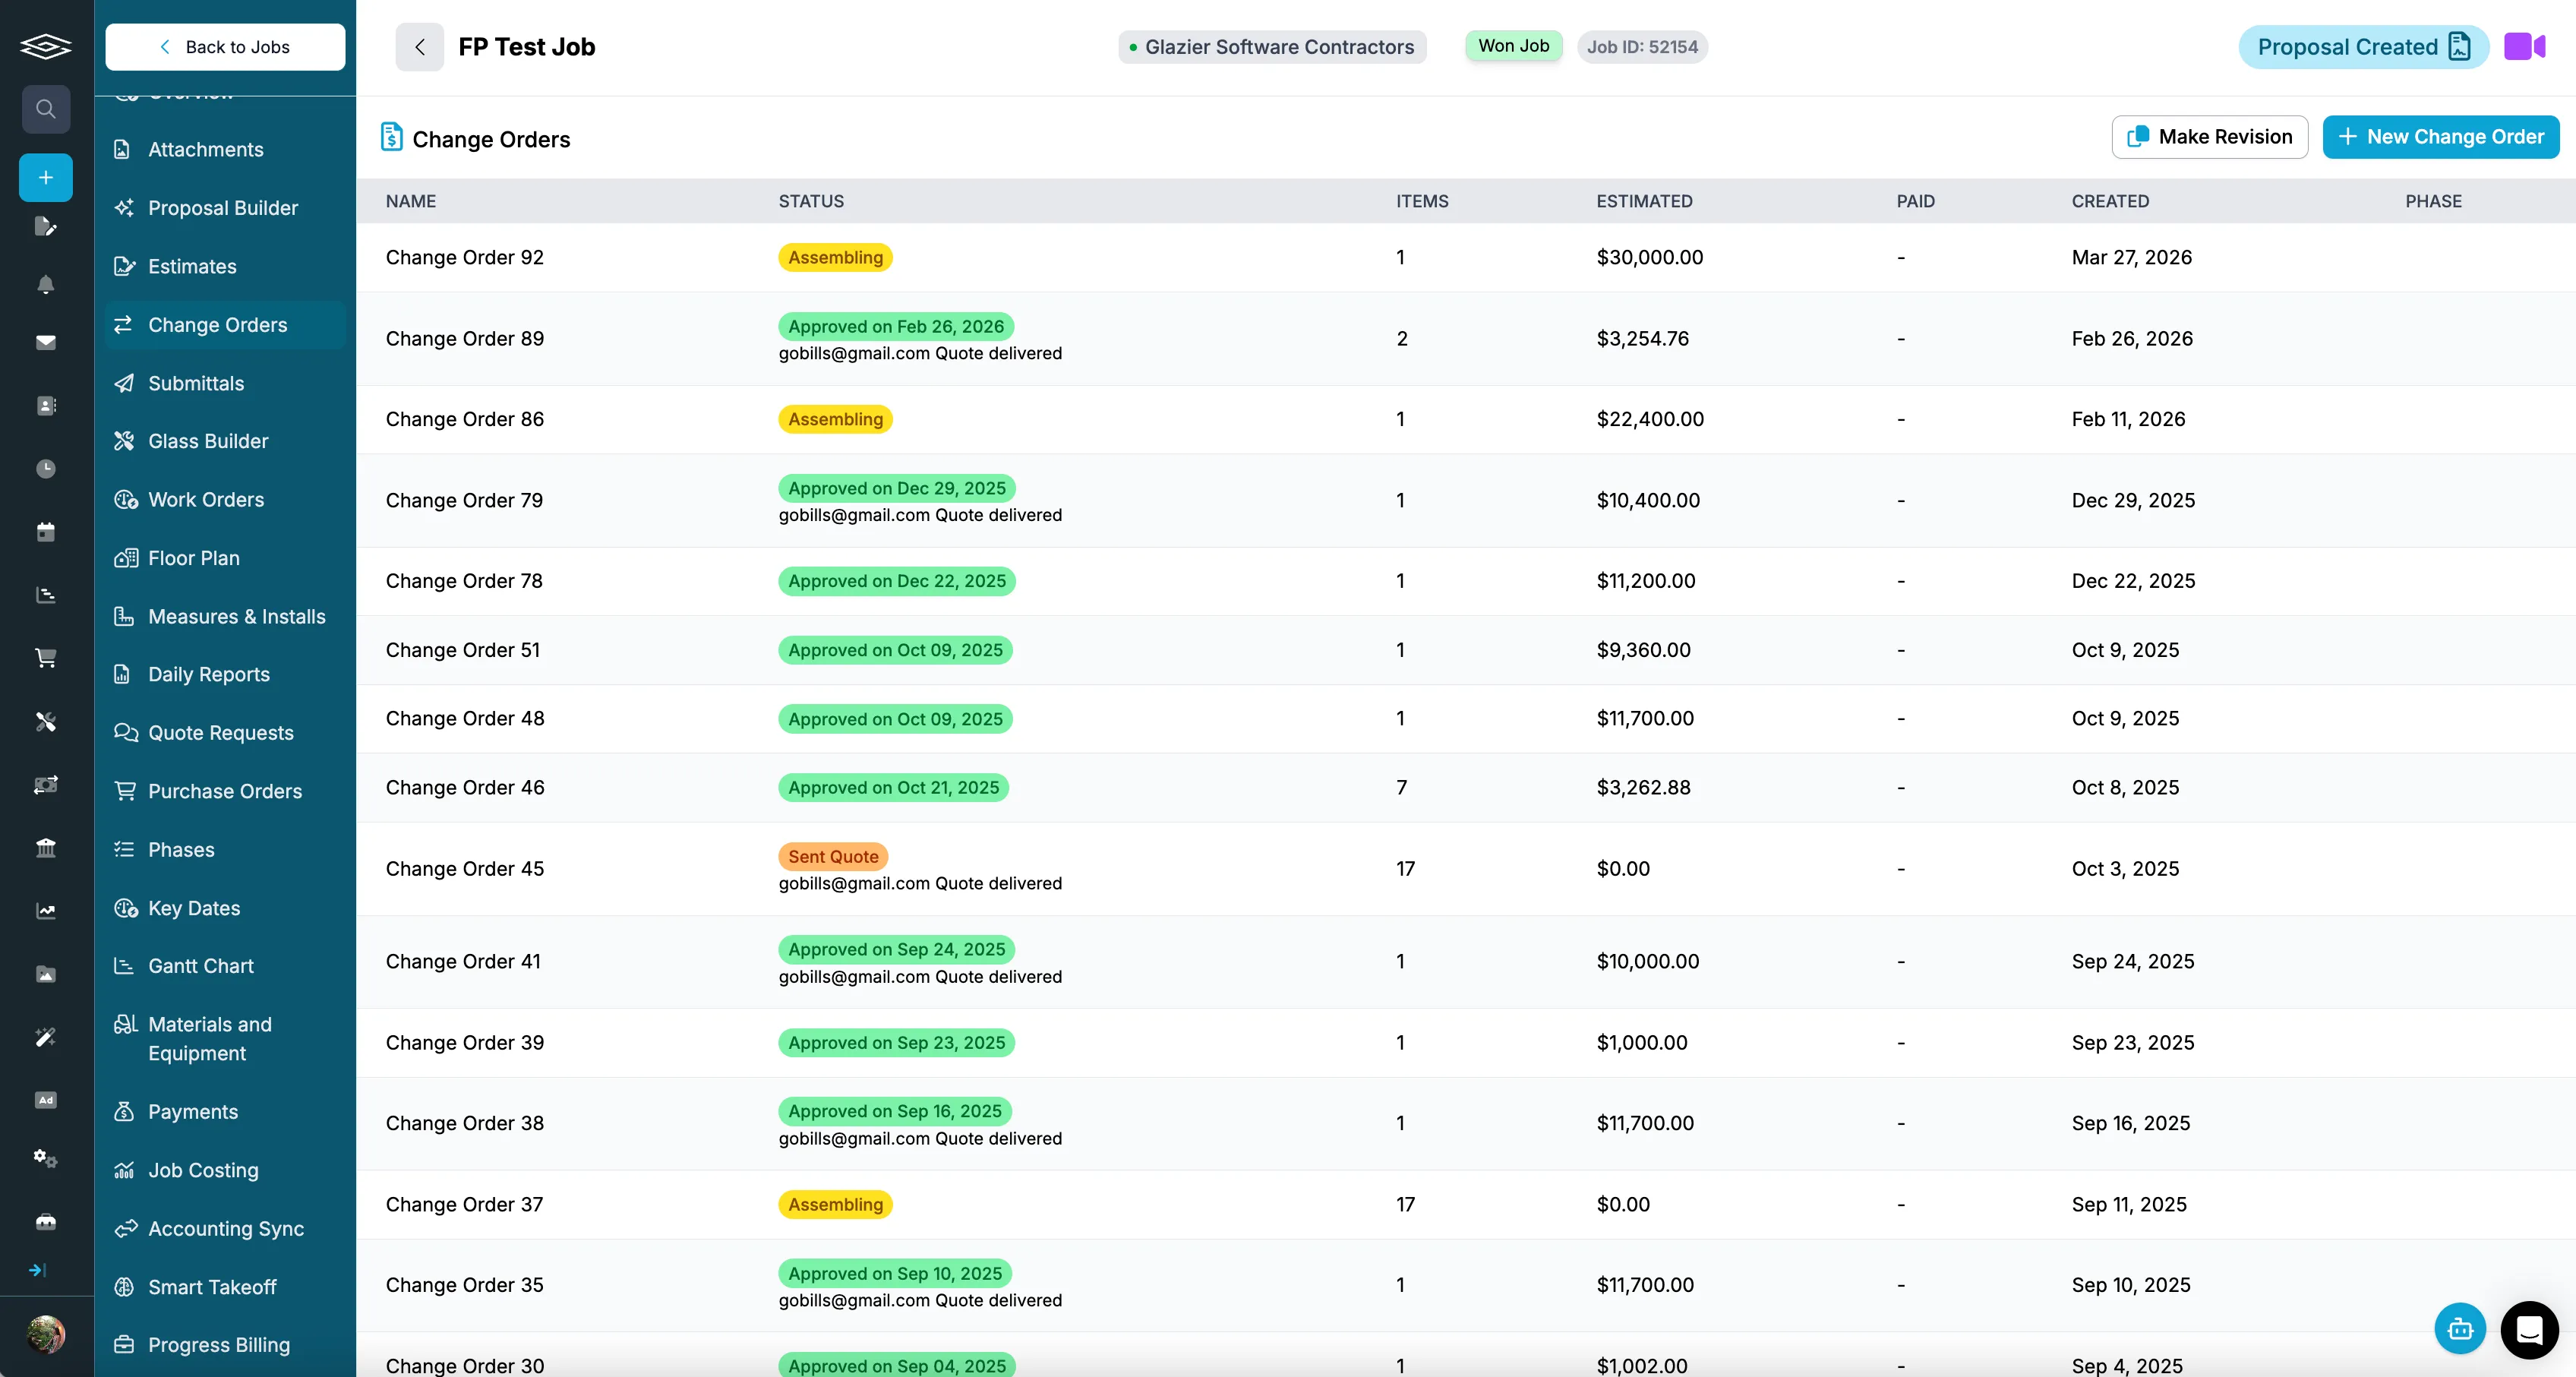Open the shopping cart icon
Screen dimensions: 2576x1377
coord(46,657)
